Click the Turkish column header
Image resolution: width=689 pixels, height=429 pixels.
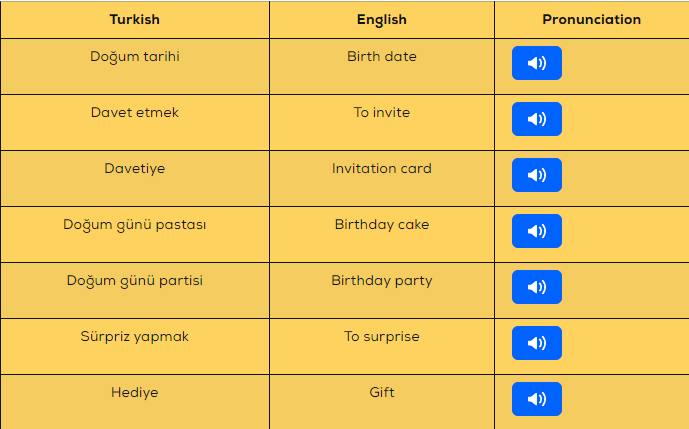pos(134,19)
